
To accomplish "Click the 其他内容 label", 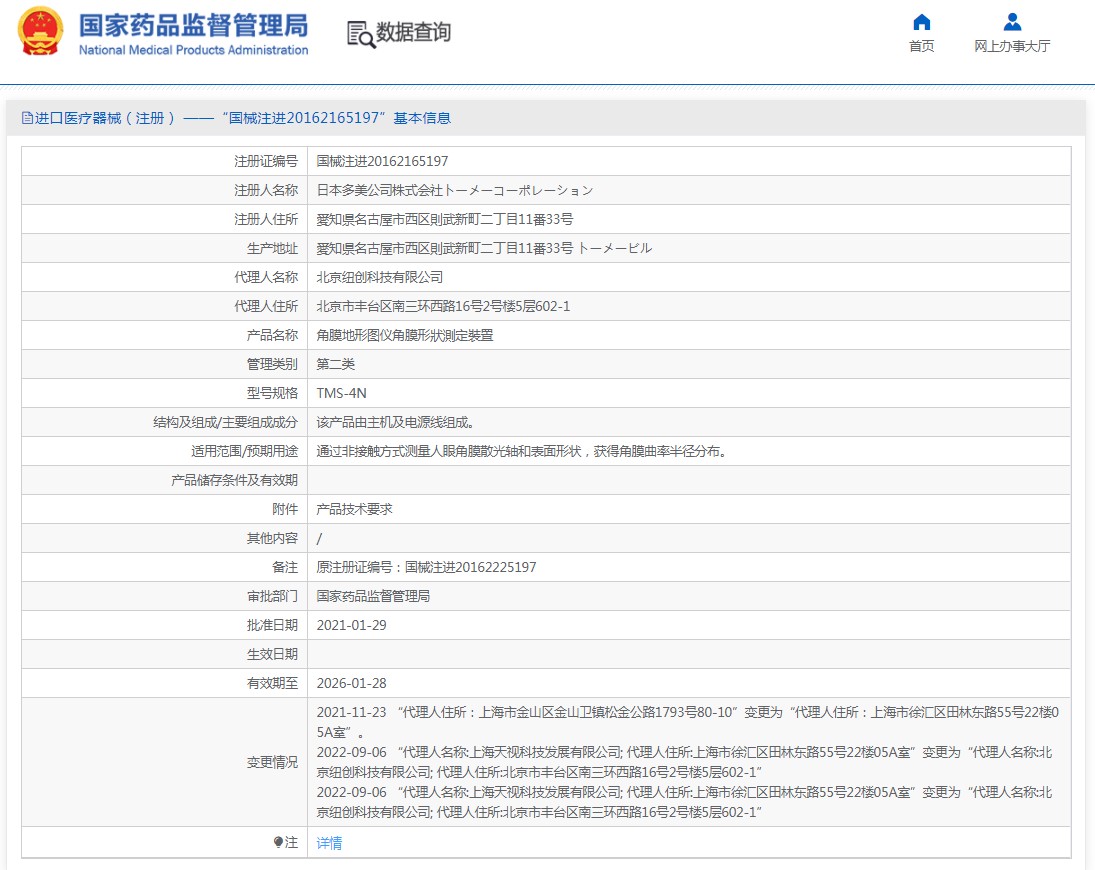I will (x=272, y=538).
